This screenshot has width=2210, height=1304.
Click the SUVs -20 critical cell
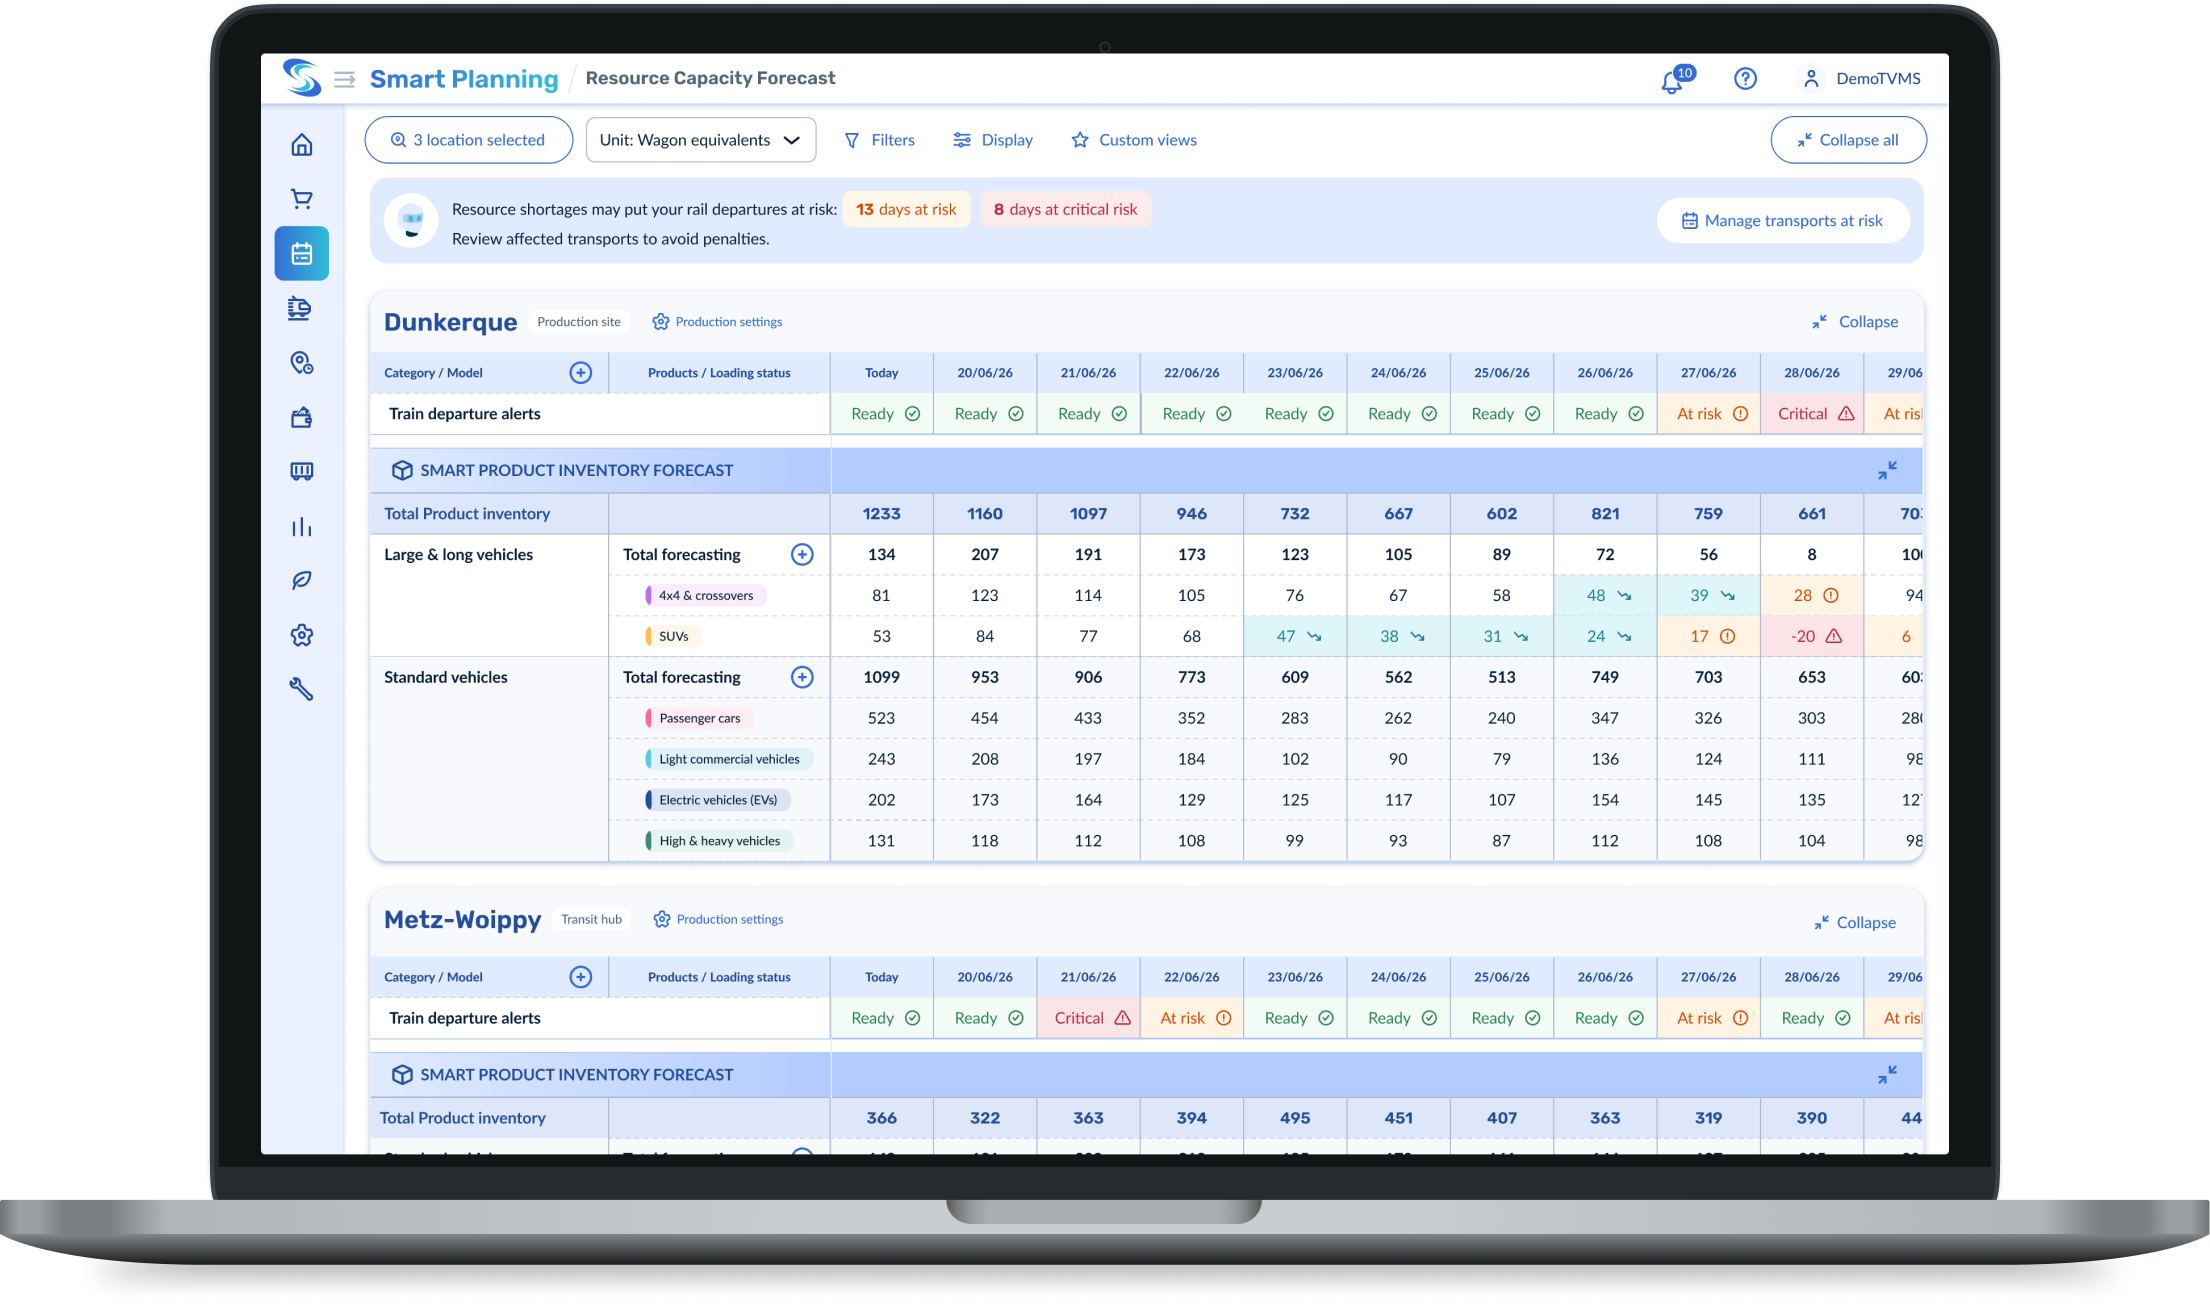(x=1812, y=637)
